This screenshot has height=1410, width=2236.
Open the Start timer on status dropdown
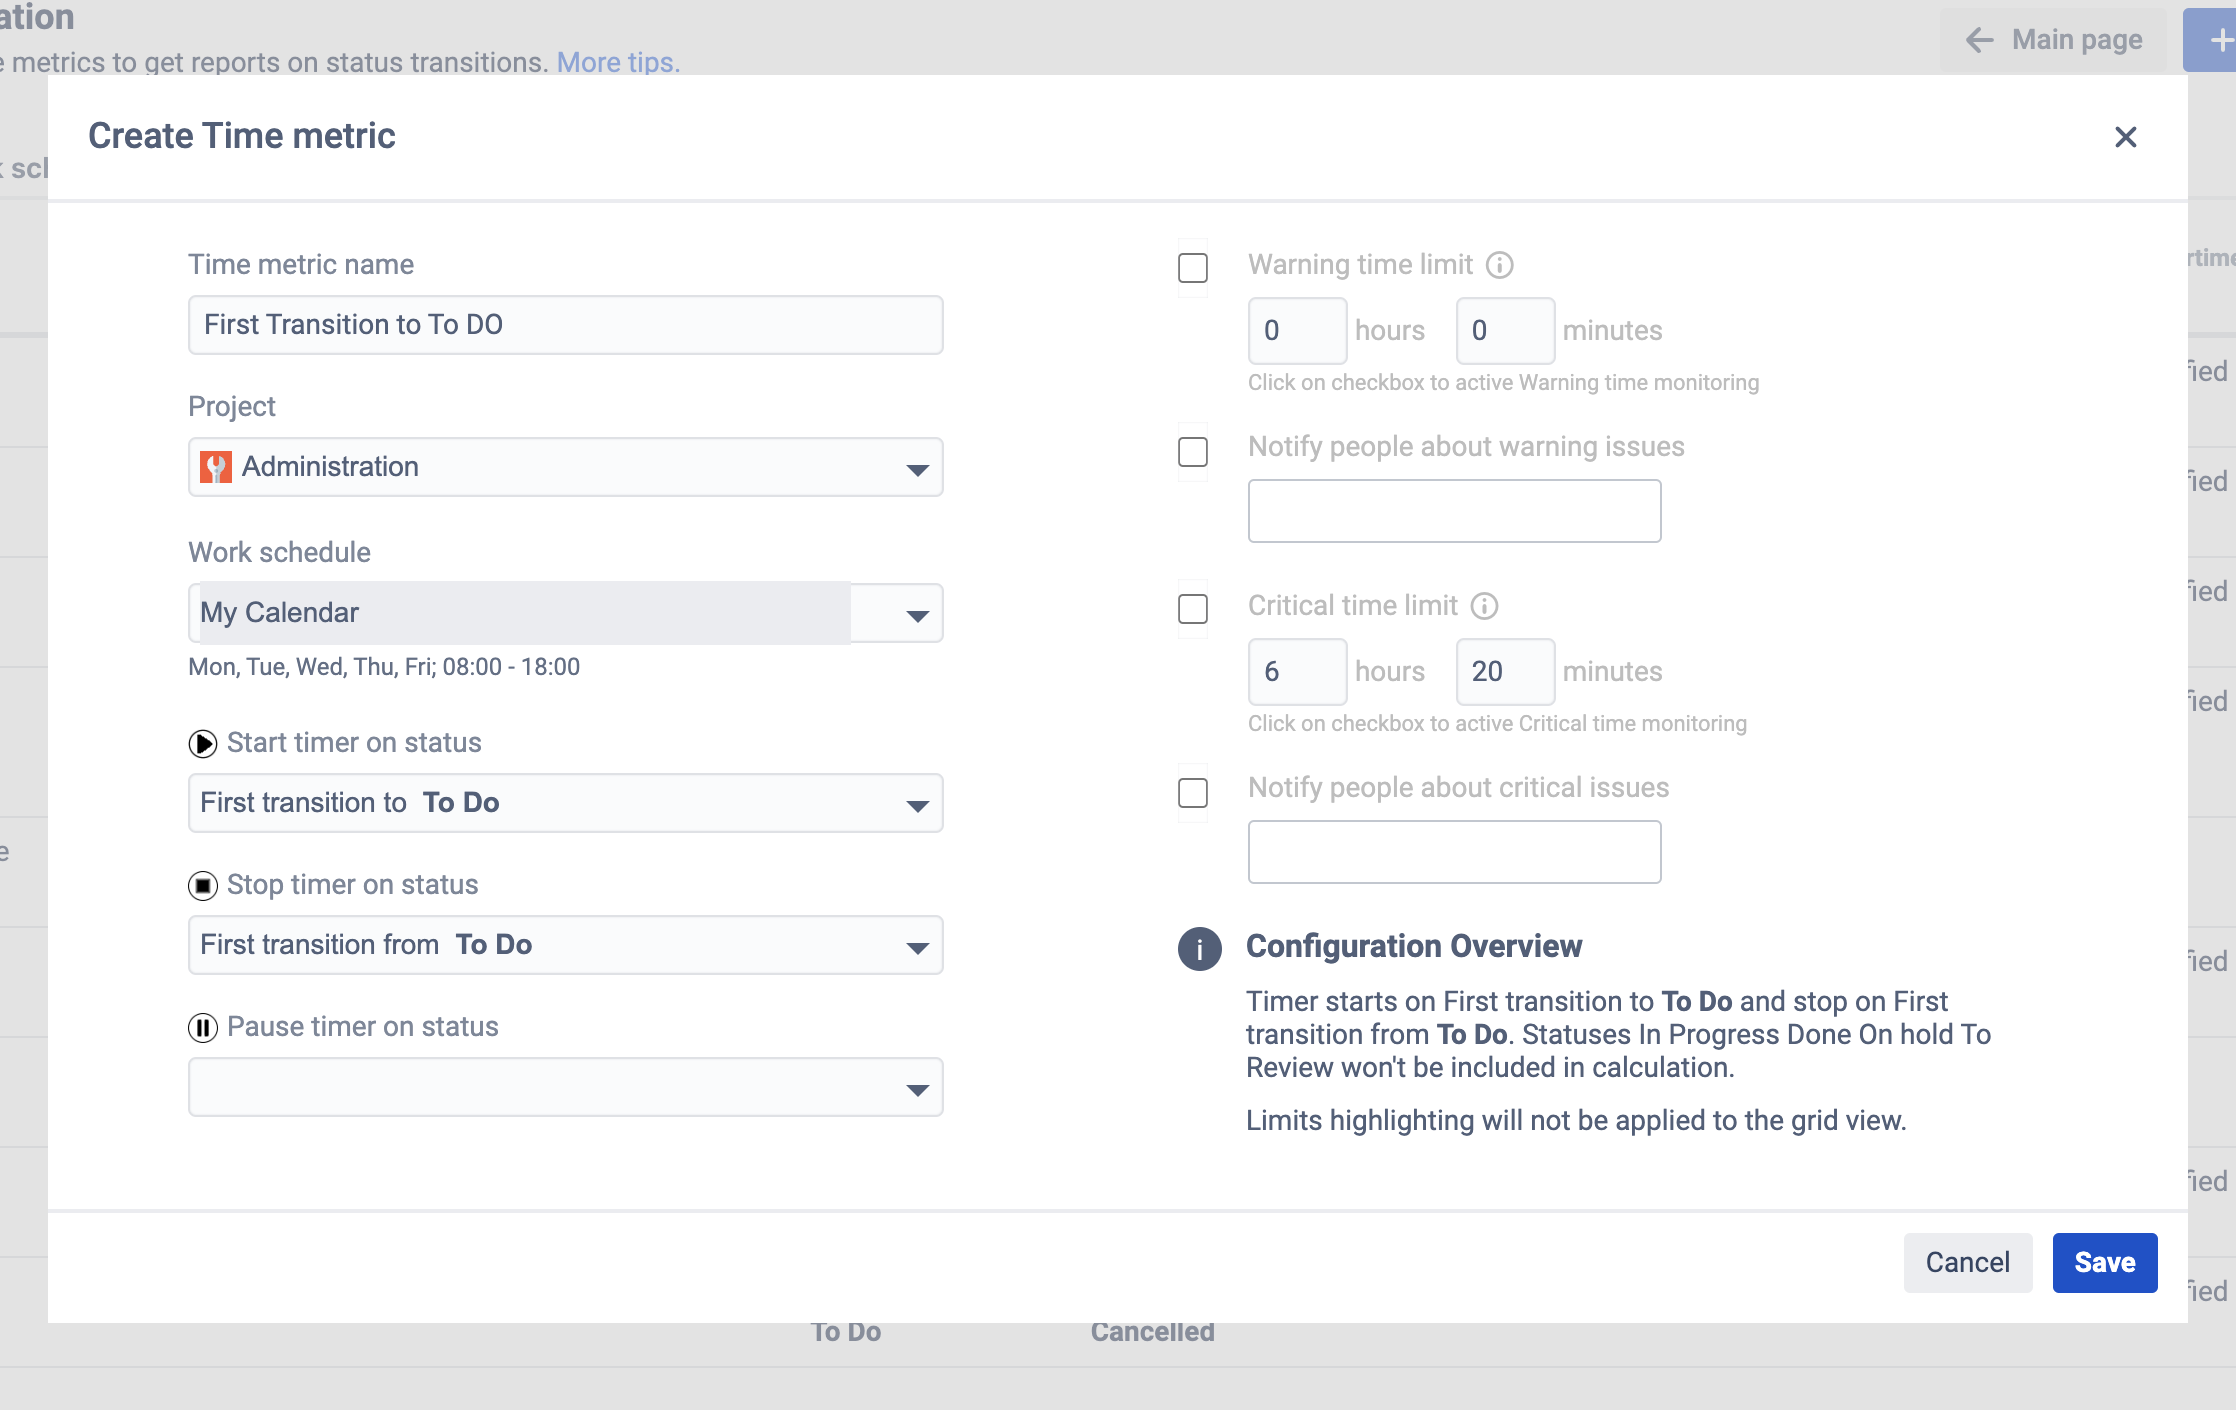point(565,803)
